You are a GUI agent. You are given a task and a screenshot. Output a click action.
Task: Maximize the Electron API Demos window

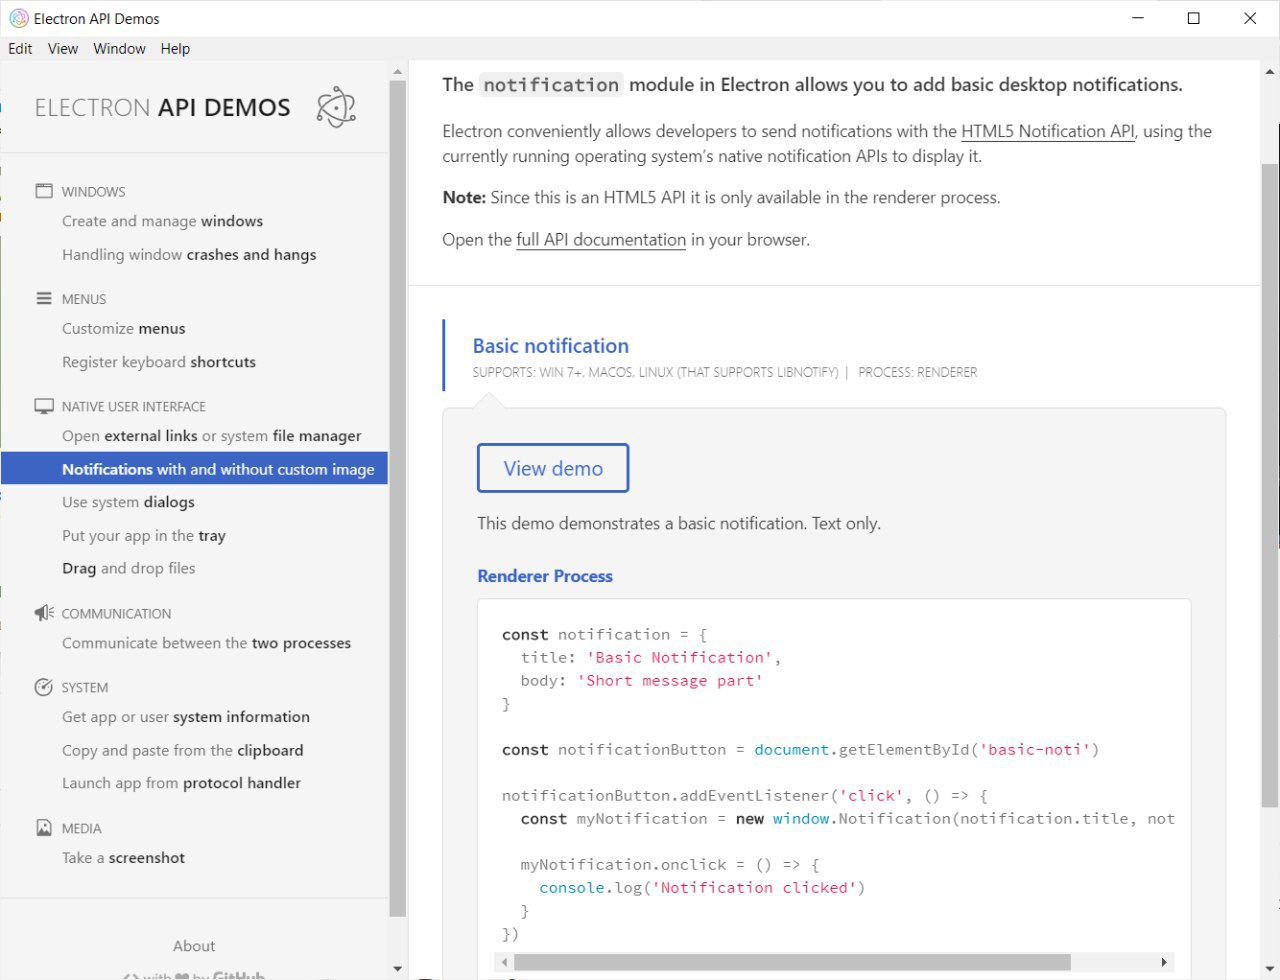pos(1193,18)
